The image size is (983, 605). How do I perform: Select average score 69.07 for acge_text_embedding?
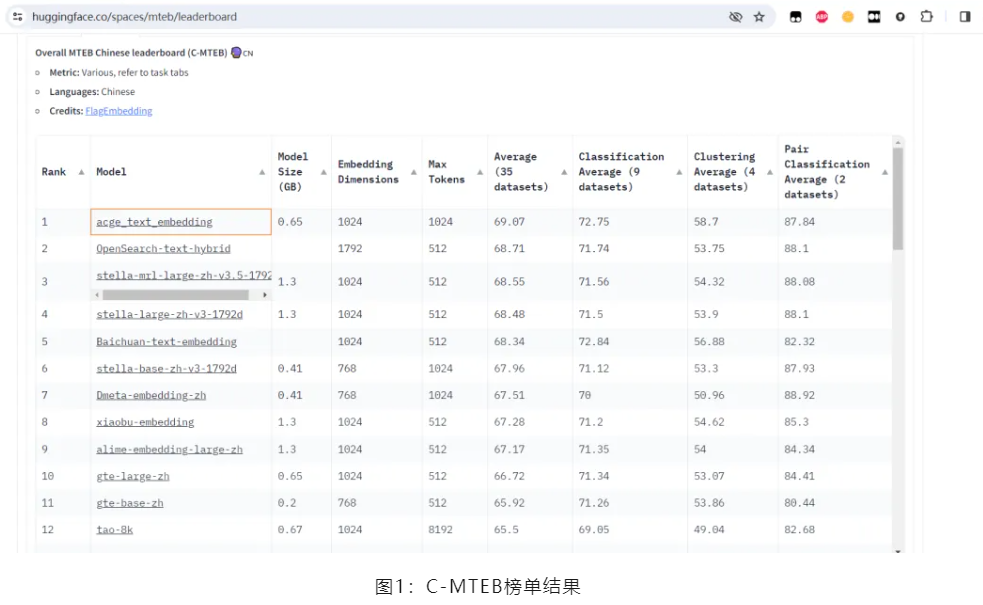[509, 222]
